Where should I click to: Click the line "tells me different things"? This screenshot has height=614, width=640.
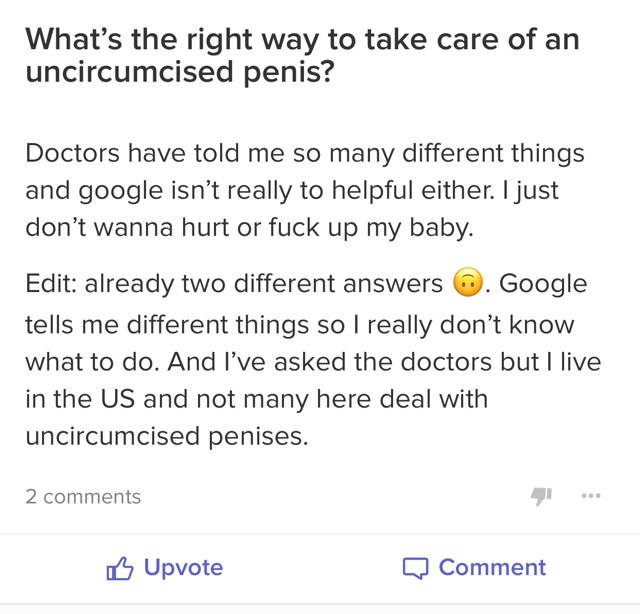point(300,325)
